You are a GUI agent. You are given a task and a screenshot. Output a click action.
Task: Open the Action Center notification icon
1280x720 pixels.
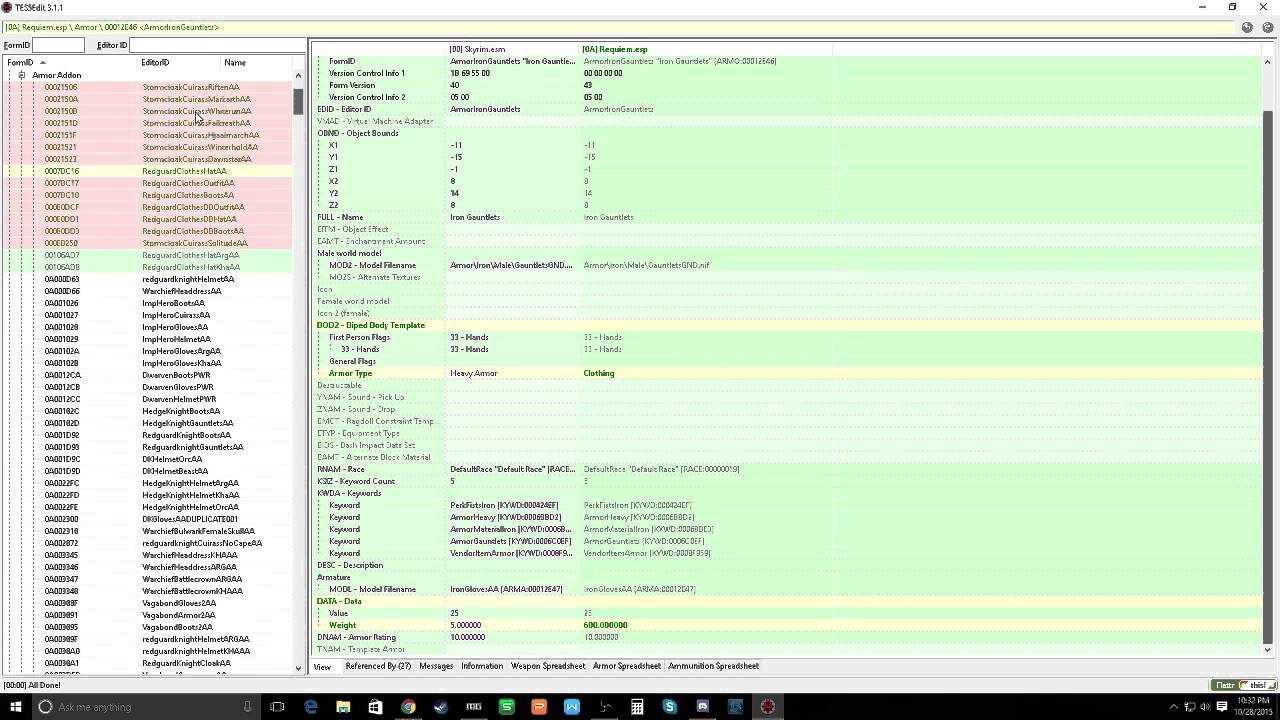click(x=1221, y=707)
